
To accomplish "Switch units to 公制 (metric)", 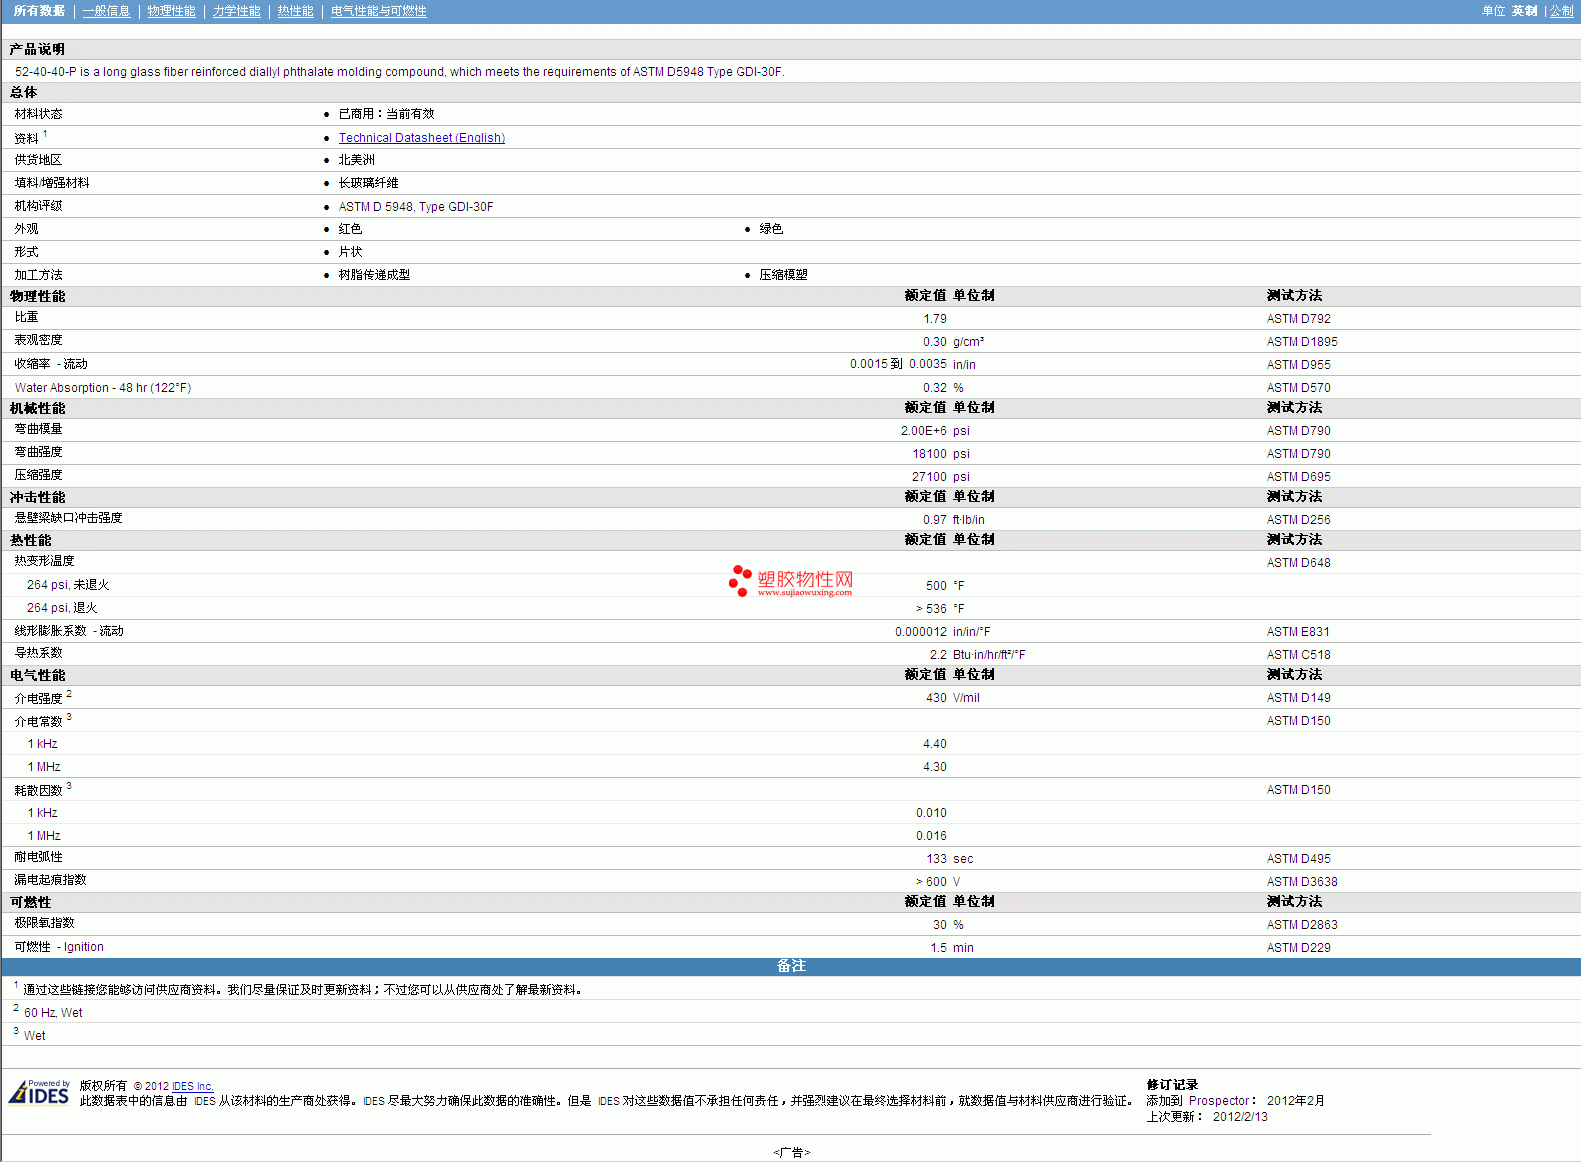I will pos(1561,11).
